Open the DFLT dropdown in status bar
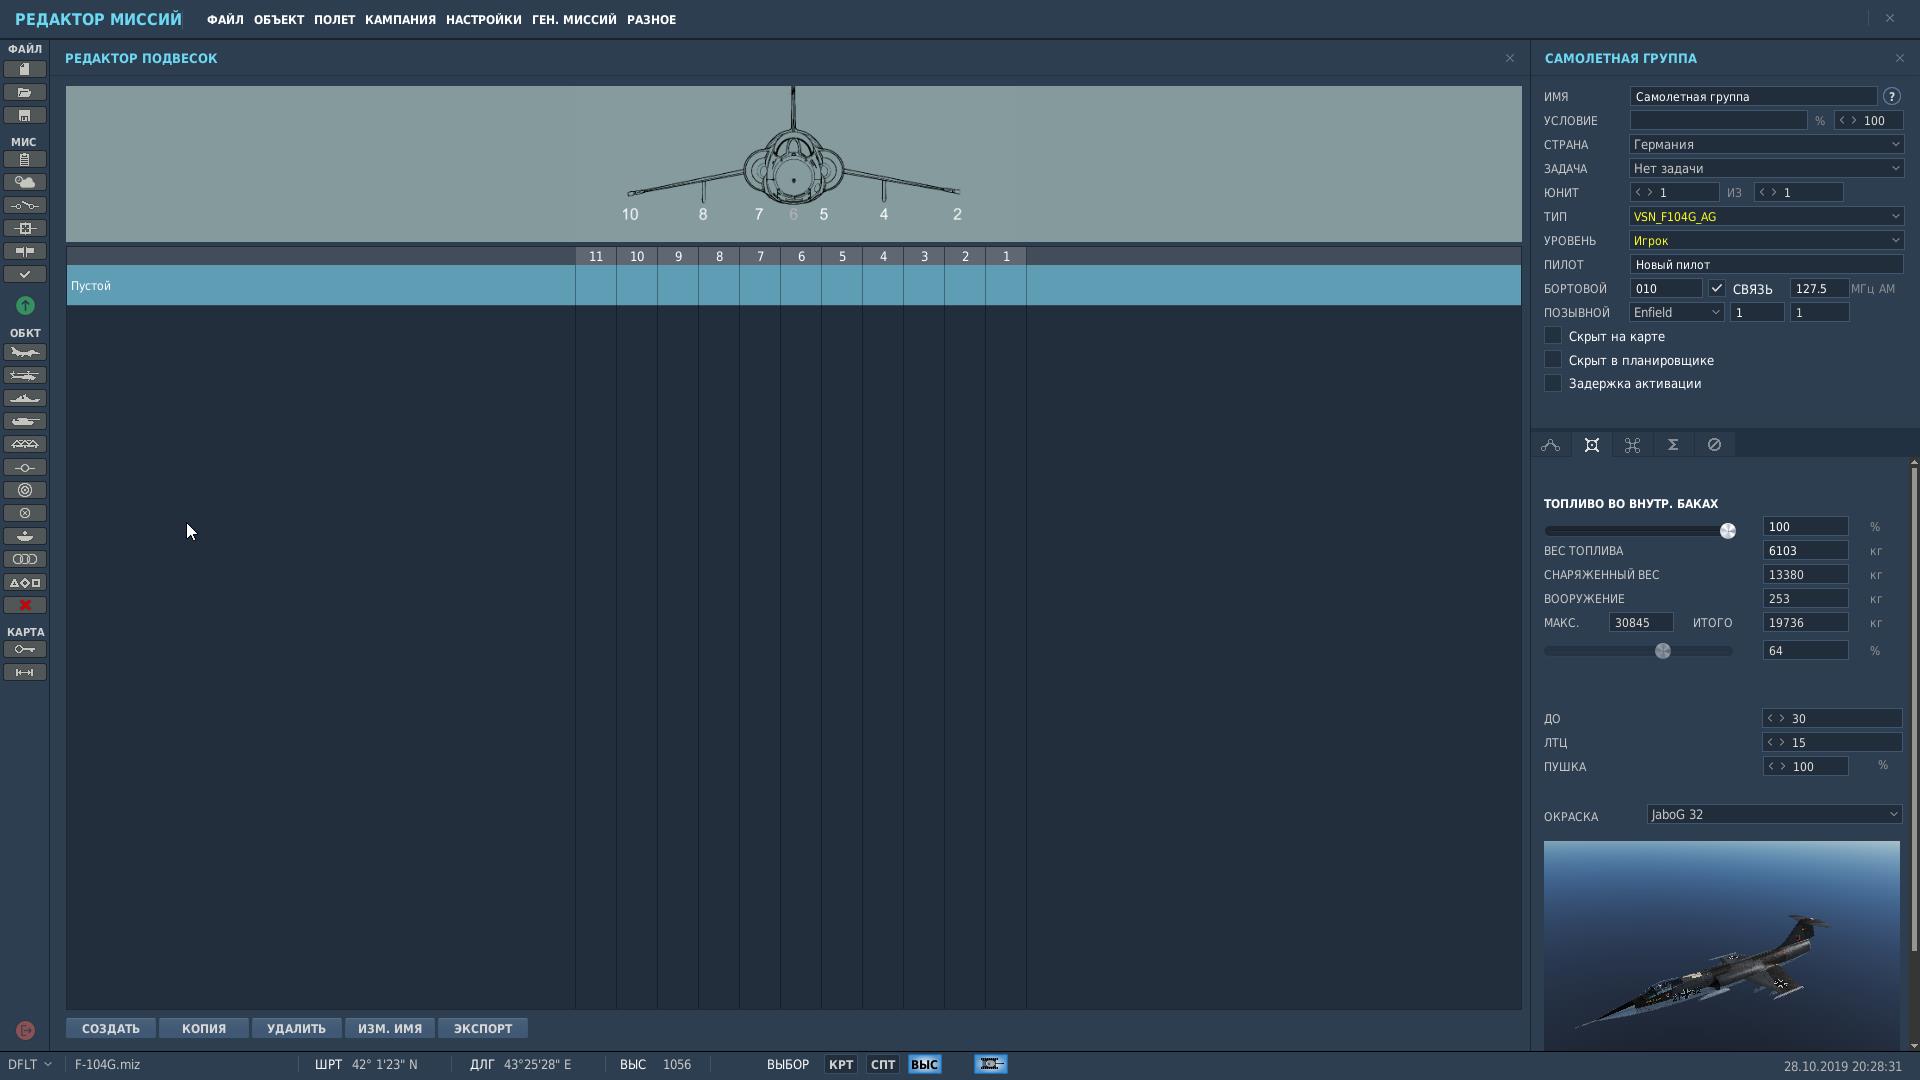Image resolution: width=1920 pixels, height=1080 pixels. 30,1064
